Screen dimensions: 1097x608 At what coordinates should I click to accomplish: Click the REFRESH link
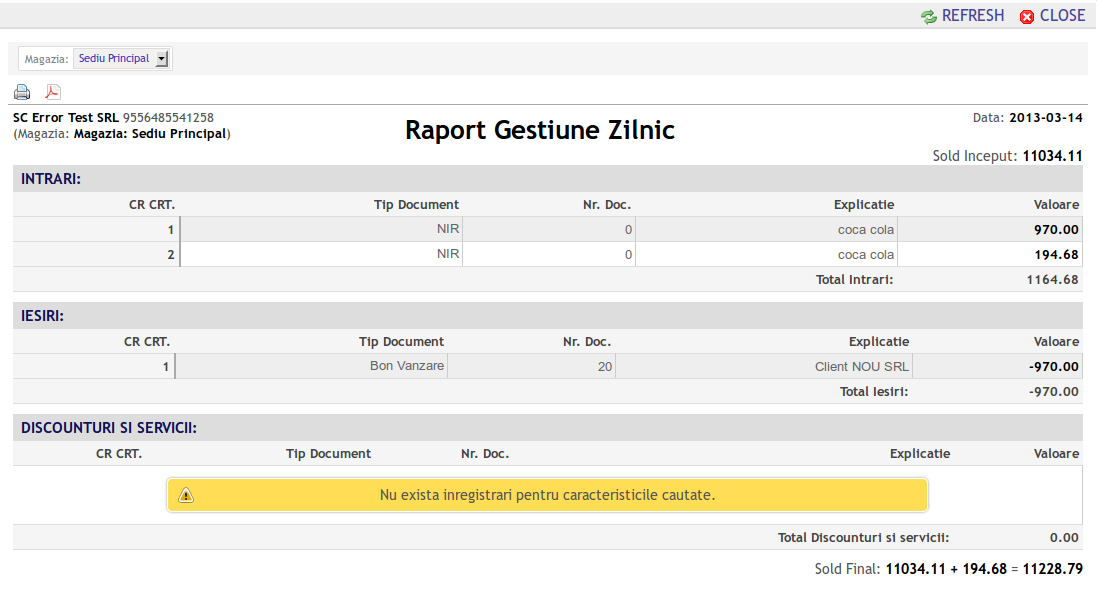click(x=972, y=15)
